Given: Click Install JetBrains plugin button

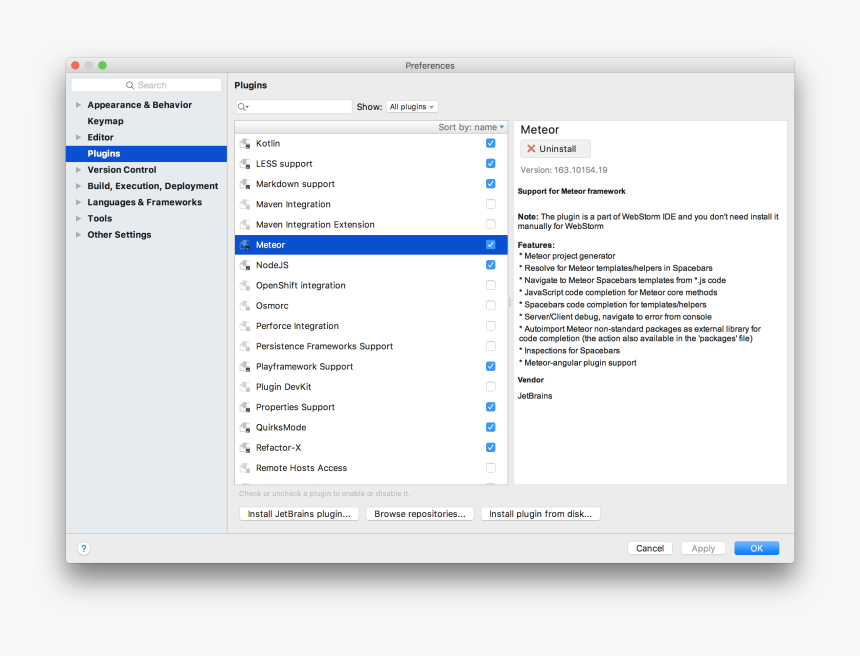Looking at the screenshot, I should (x=299, y=514).
